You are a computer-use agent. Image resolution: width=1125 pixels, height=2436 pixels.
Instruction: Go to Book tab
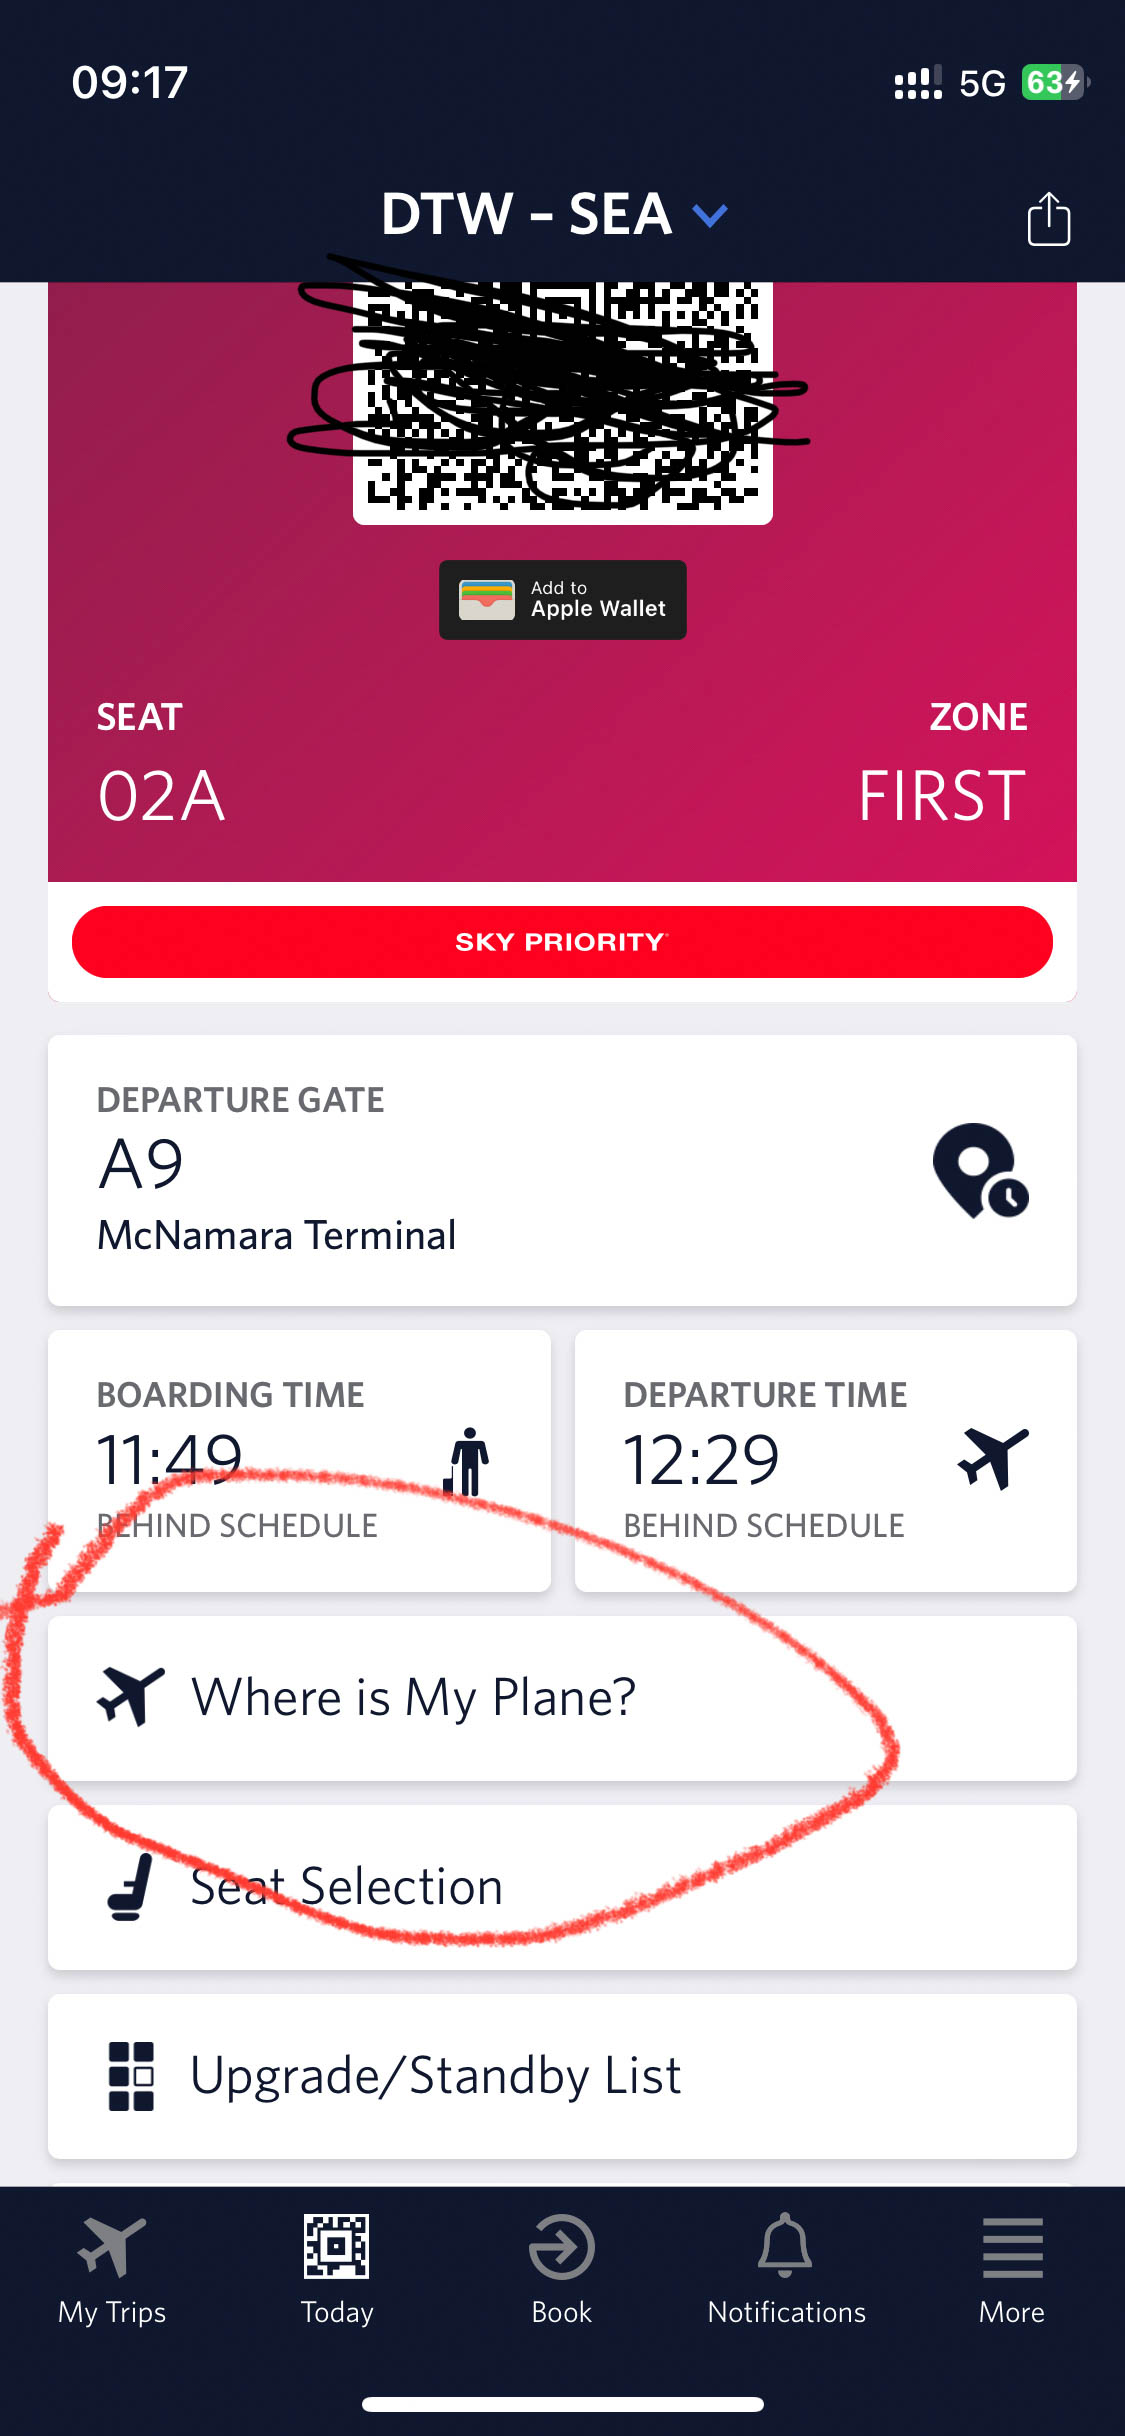(562, 2270)
